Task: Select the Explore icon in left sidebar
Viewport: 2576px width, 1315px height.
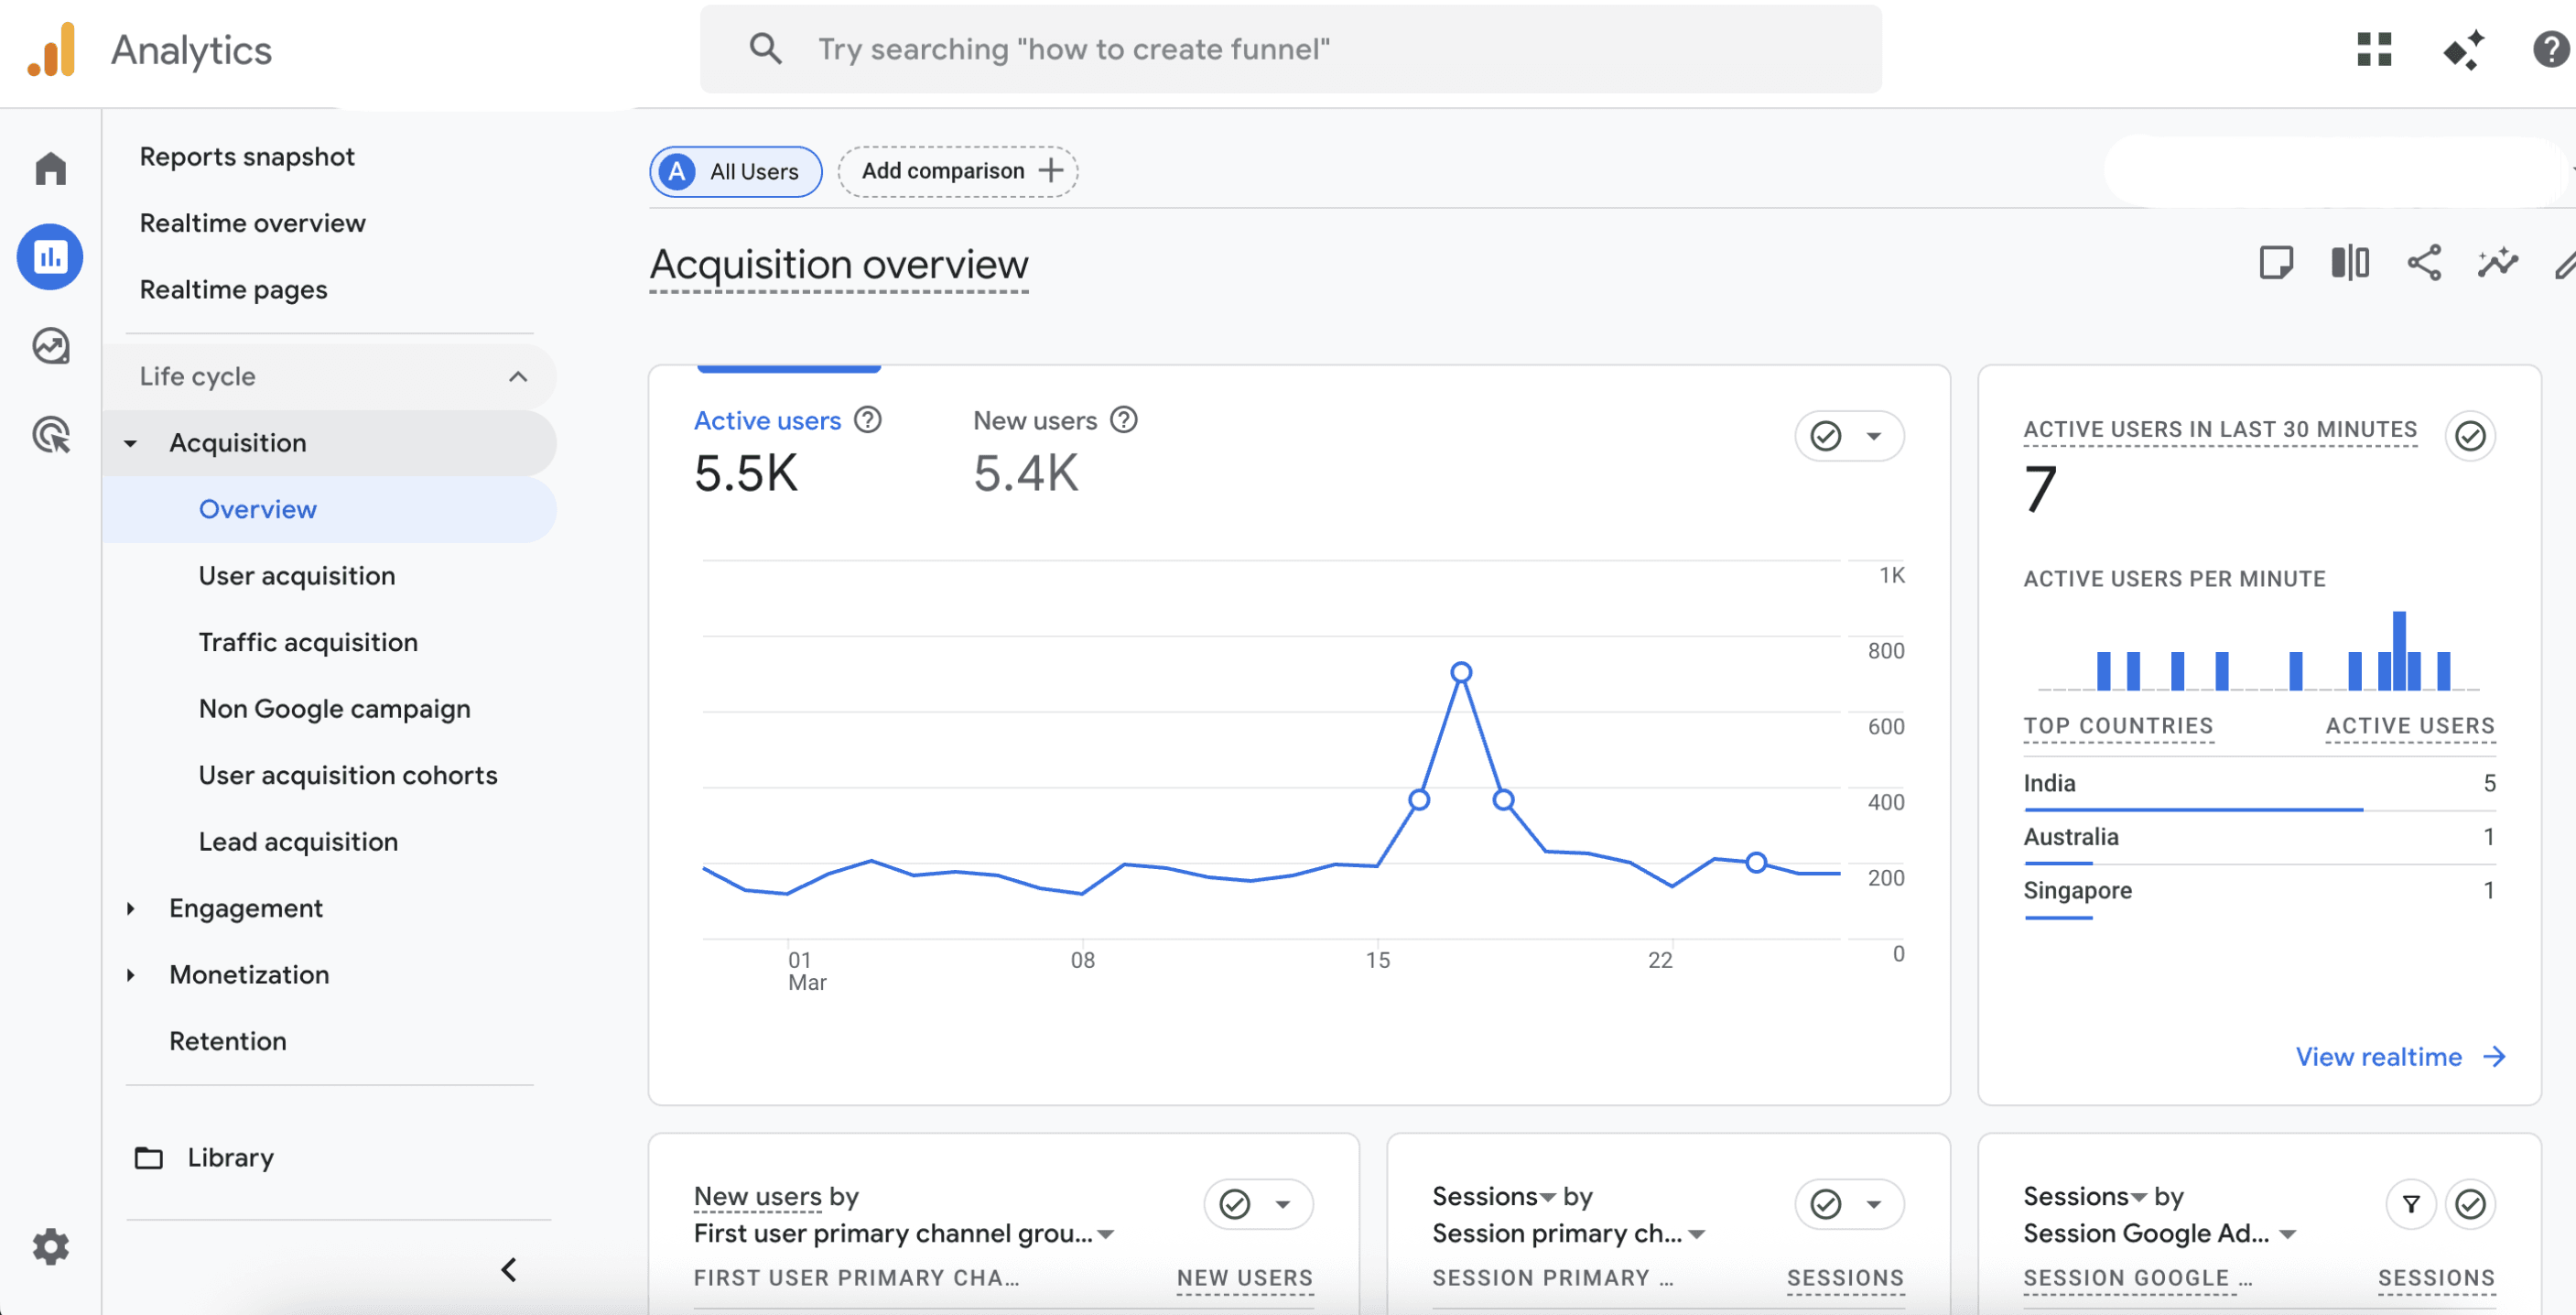Action: click(x=49, y=345)
